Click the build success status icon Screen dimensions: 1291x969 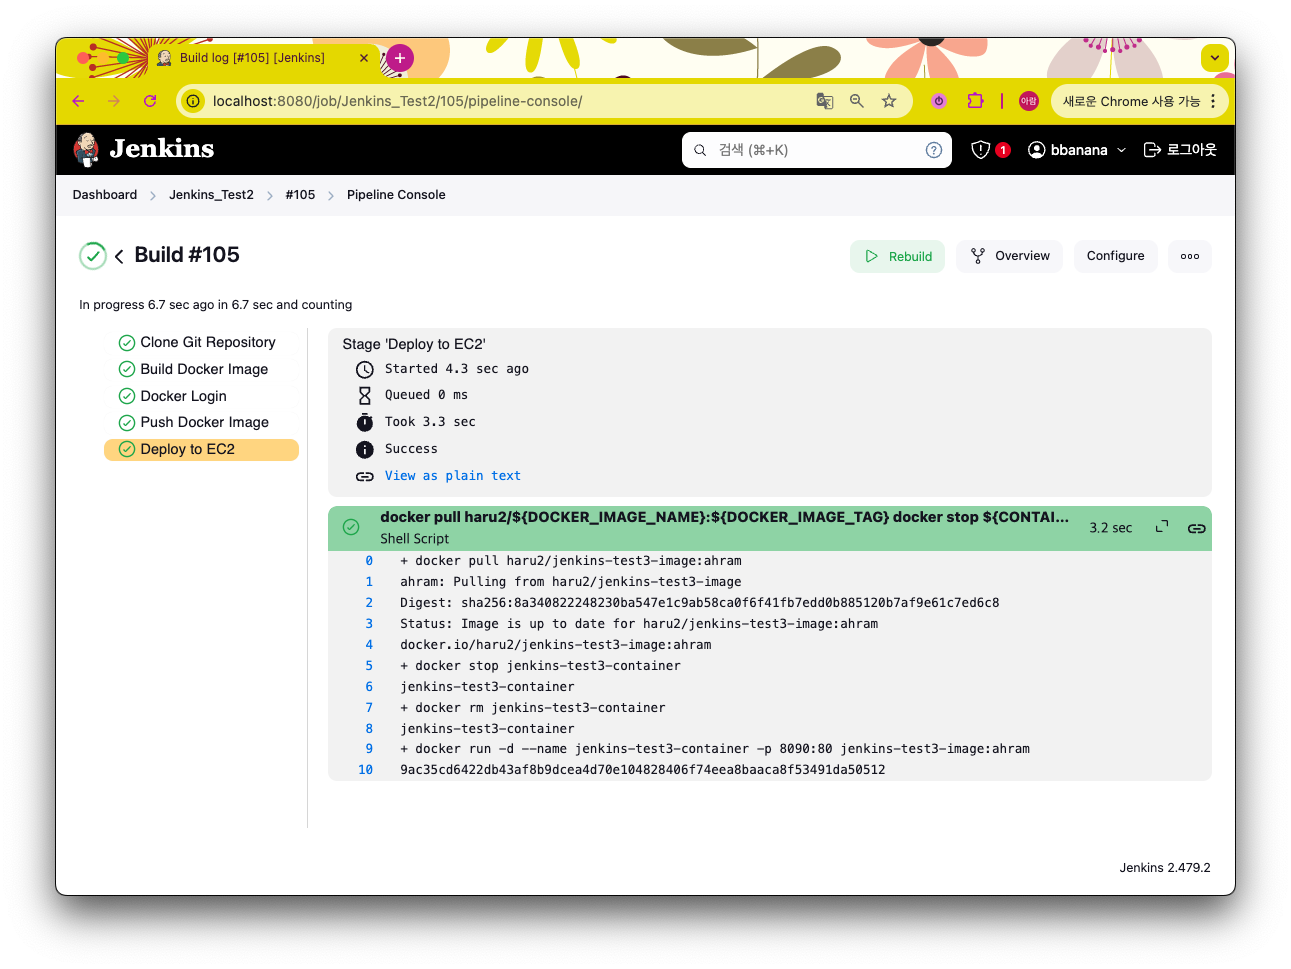coord(93,256)
